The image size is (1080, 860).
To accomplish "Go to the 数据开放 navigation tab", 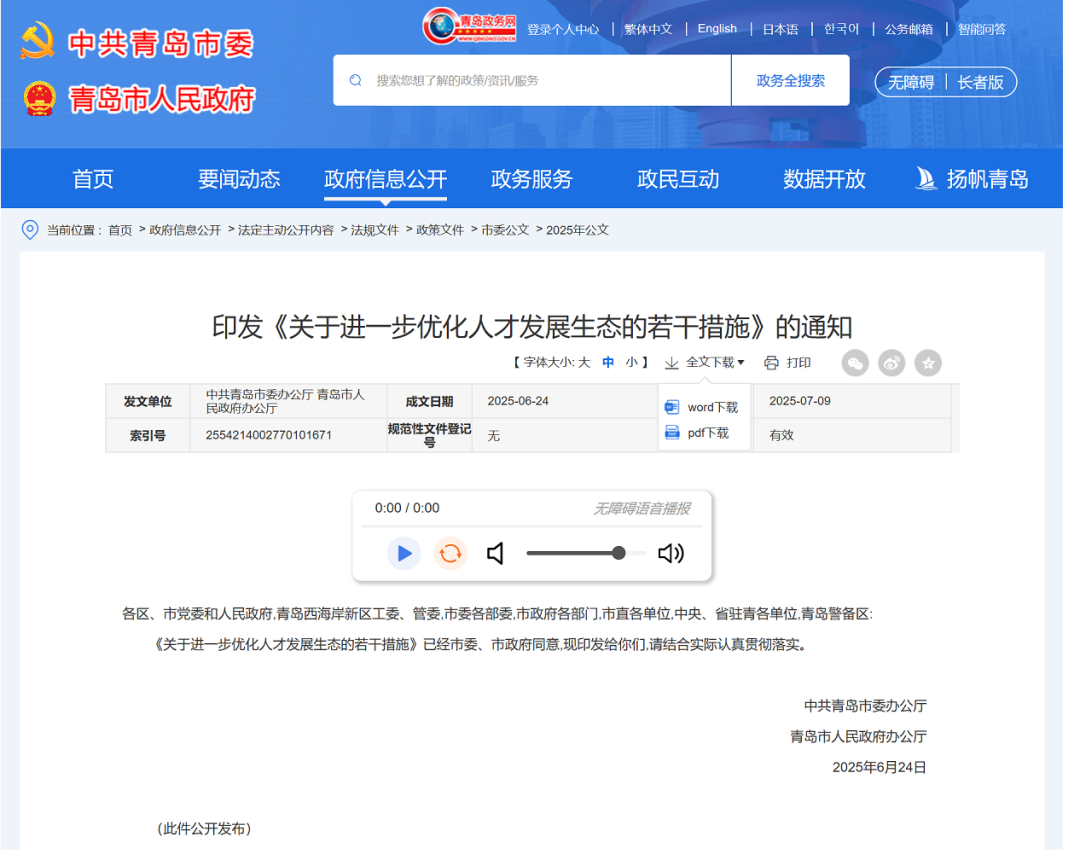I will [x=824, y=179].
